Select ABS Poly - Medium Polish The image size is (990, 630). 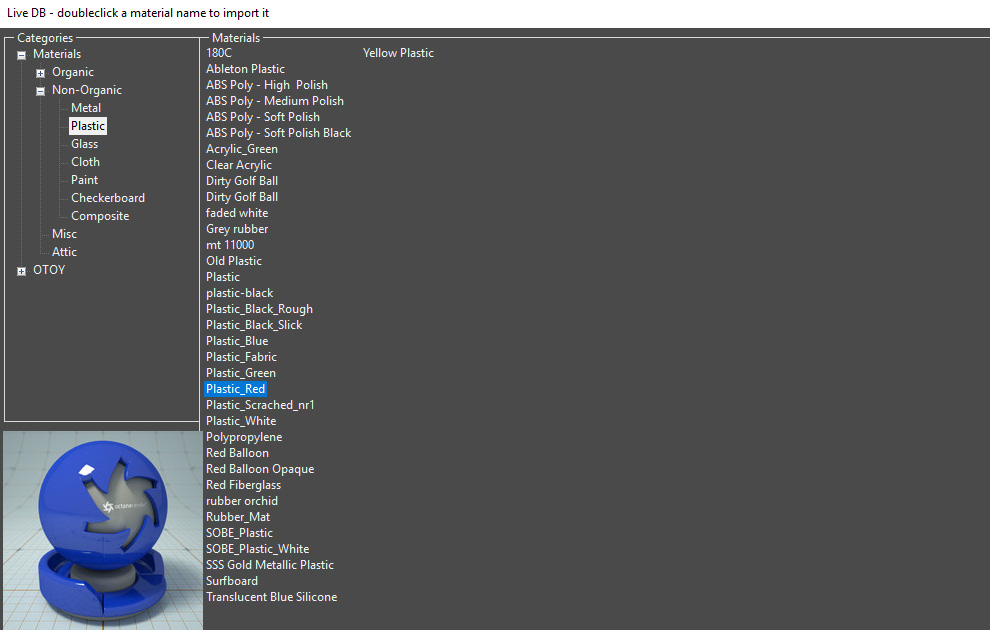click(x=275, y=101)
